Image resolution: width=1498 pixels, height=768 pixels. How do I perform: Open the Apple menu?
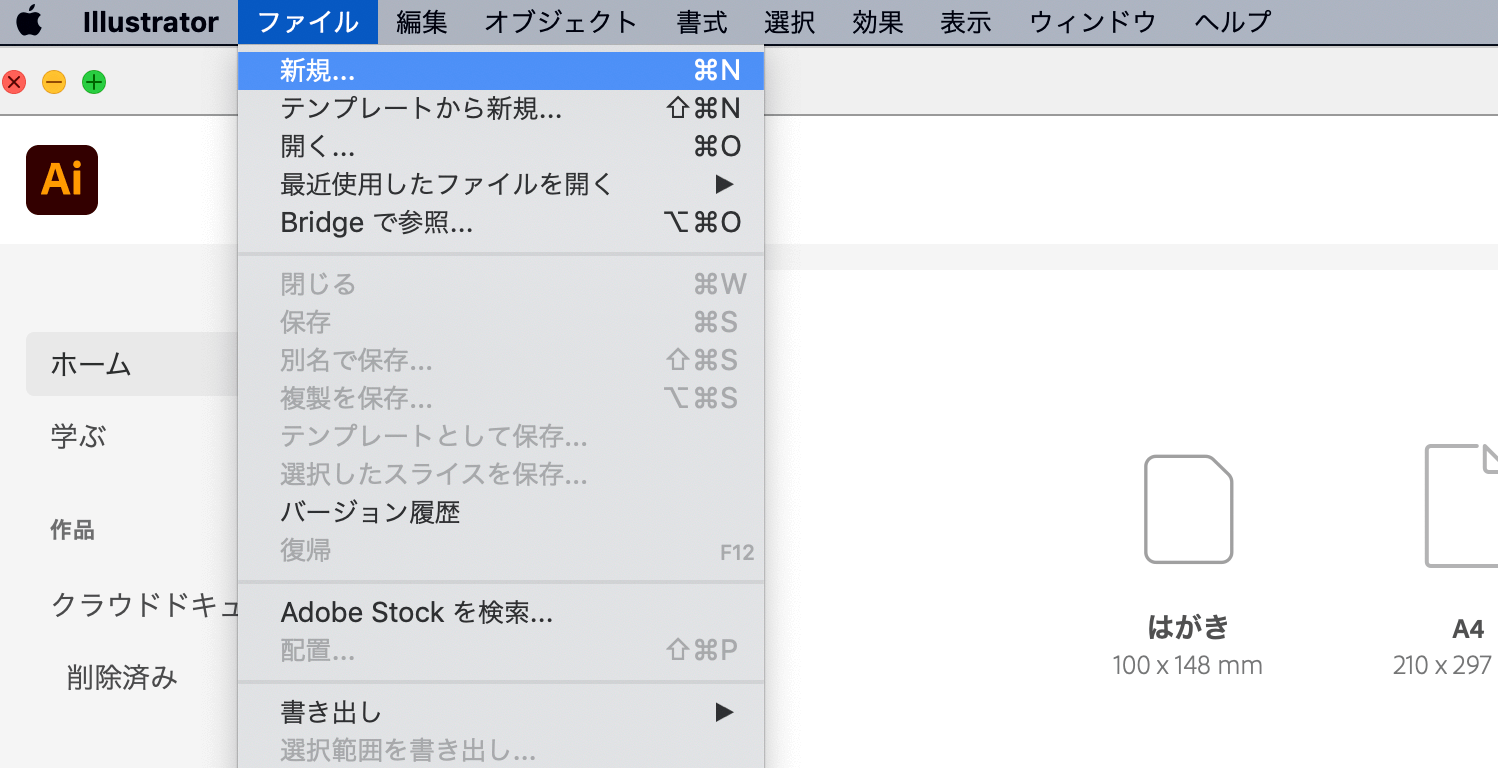tap(30, 21)
